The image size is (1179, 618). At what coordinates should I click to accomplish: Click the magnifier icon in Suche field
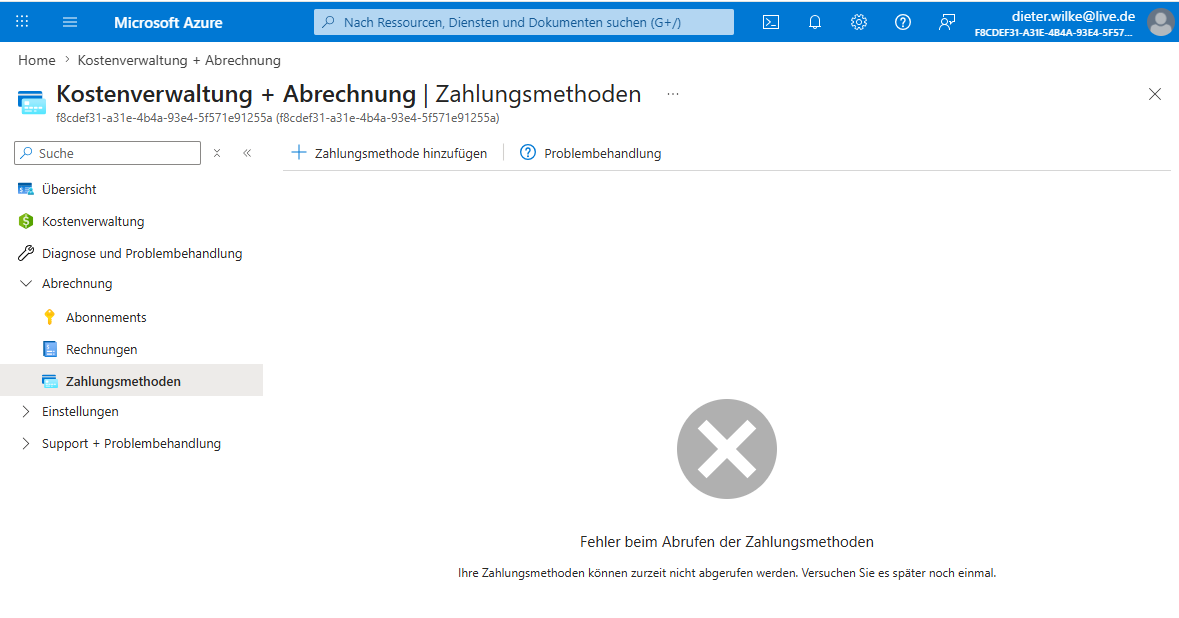coord(27,153)
